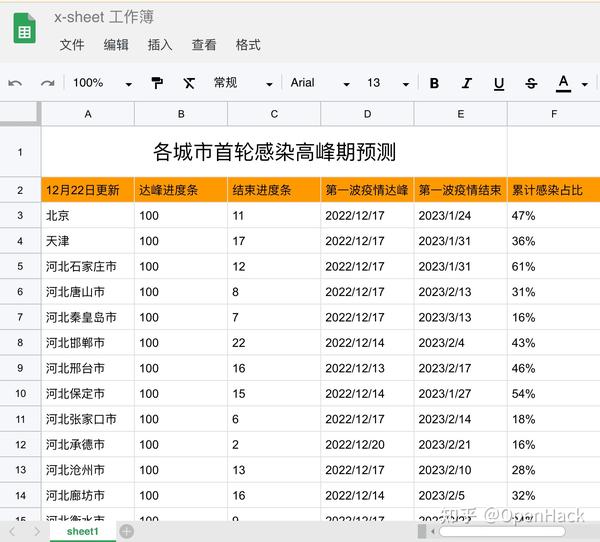The image size is (600, 542).
Task: Click the select-all corner cell
Action: pyautogui.click(x=20, y=114)
